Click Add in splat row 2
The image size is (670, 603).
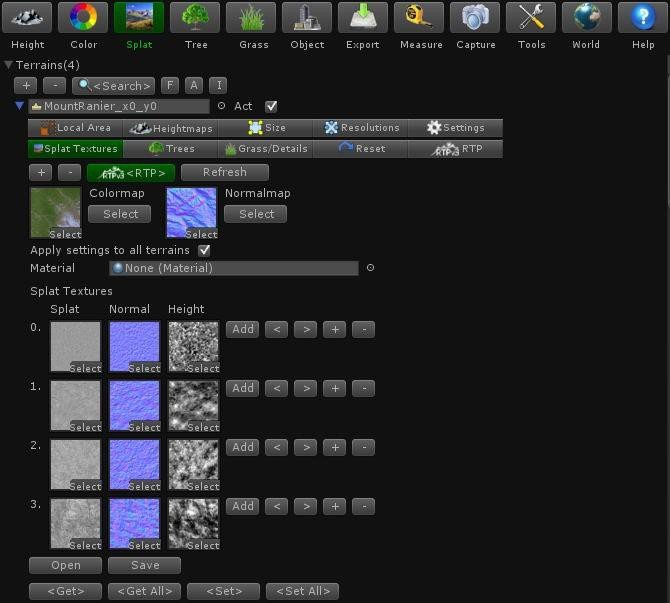tap(242, 447)
